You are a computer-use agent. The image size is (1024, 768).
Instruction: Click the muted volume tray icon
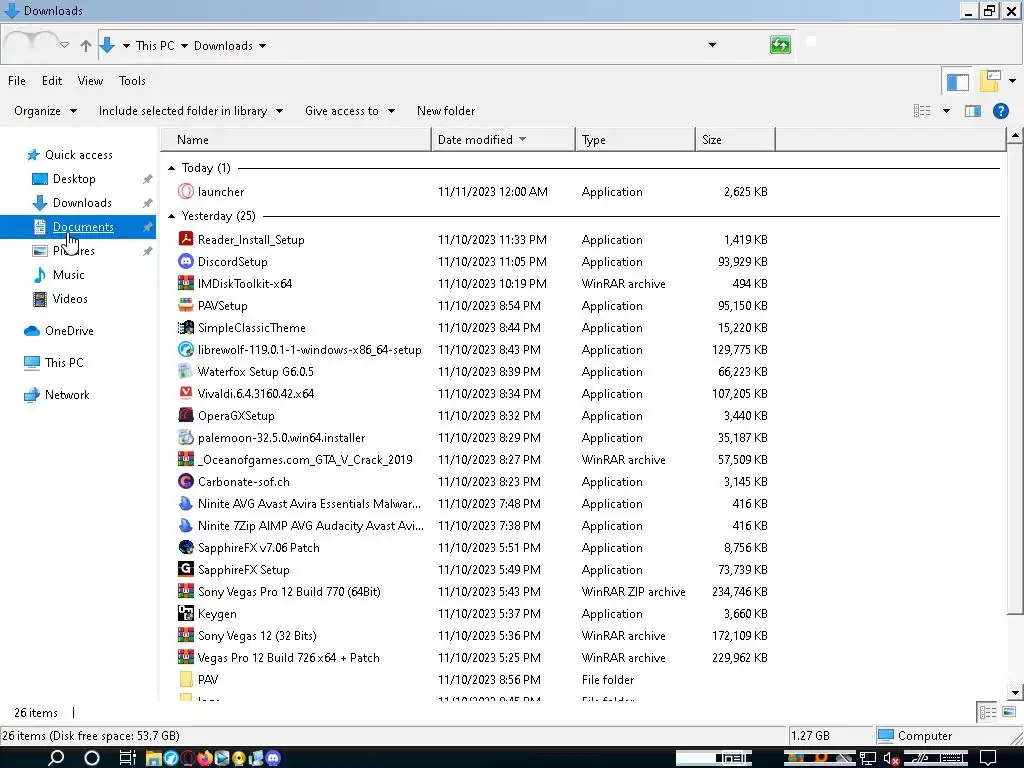[891, 758]
